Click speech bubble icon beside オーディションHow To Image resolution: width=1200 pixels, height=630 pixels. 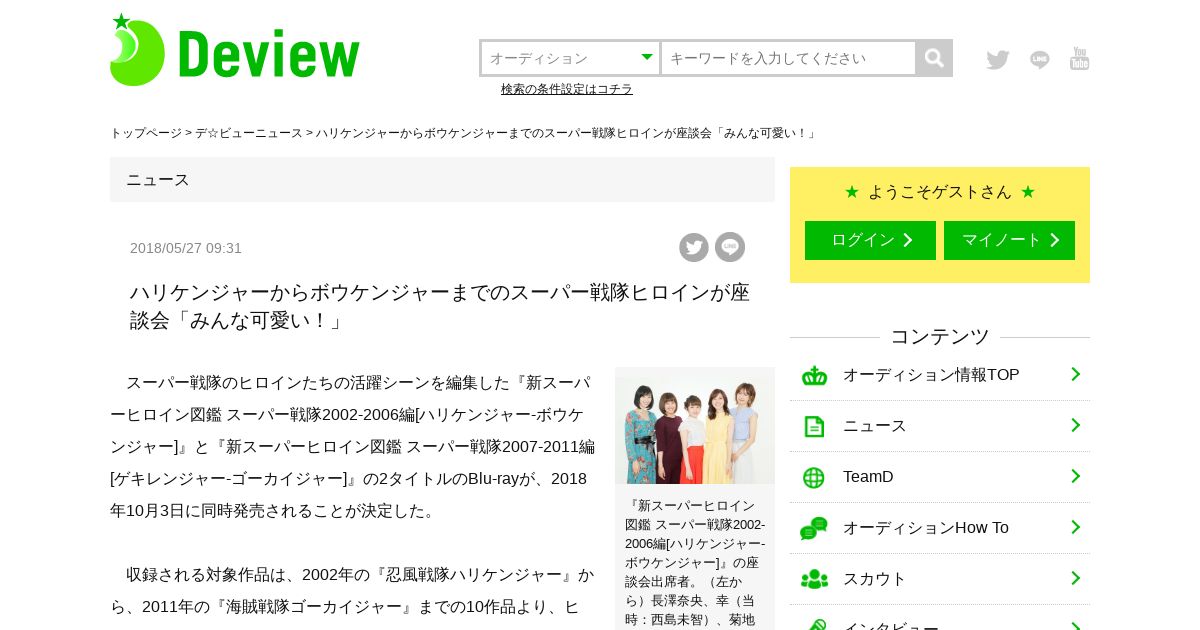(x=814, y=529)
